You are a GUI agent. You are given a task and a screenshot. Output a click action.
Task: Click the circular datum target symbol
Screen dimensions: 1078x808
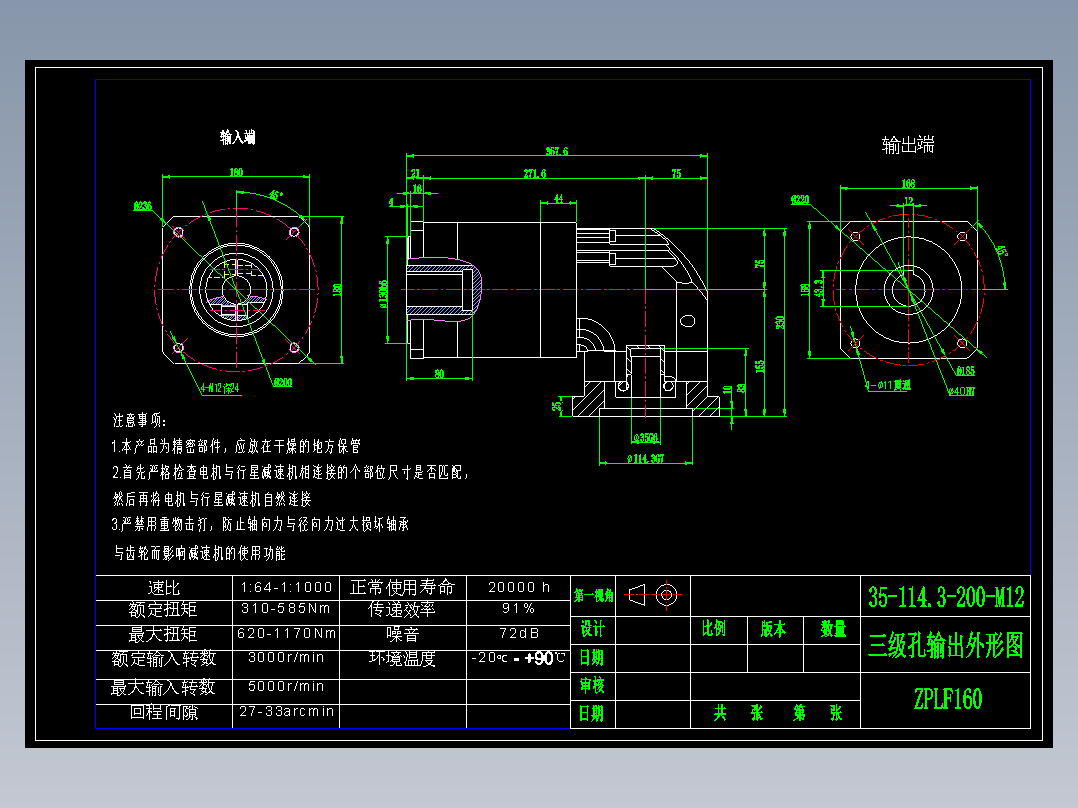[x=667, y=595]
